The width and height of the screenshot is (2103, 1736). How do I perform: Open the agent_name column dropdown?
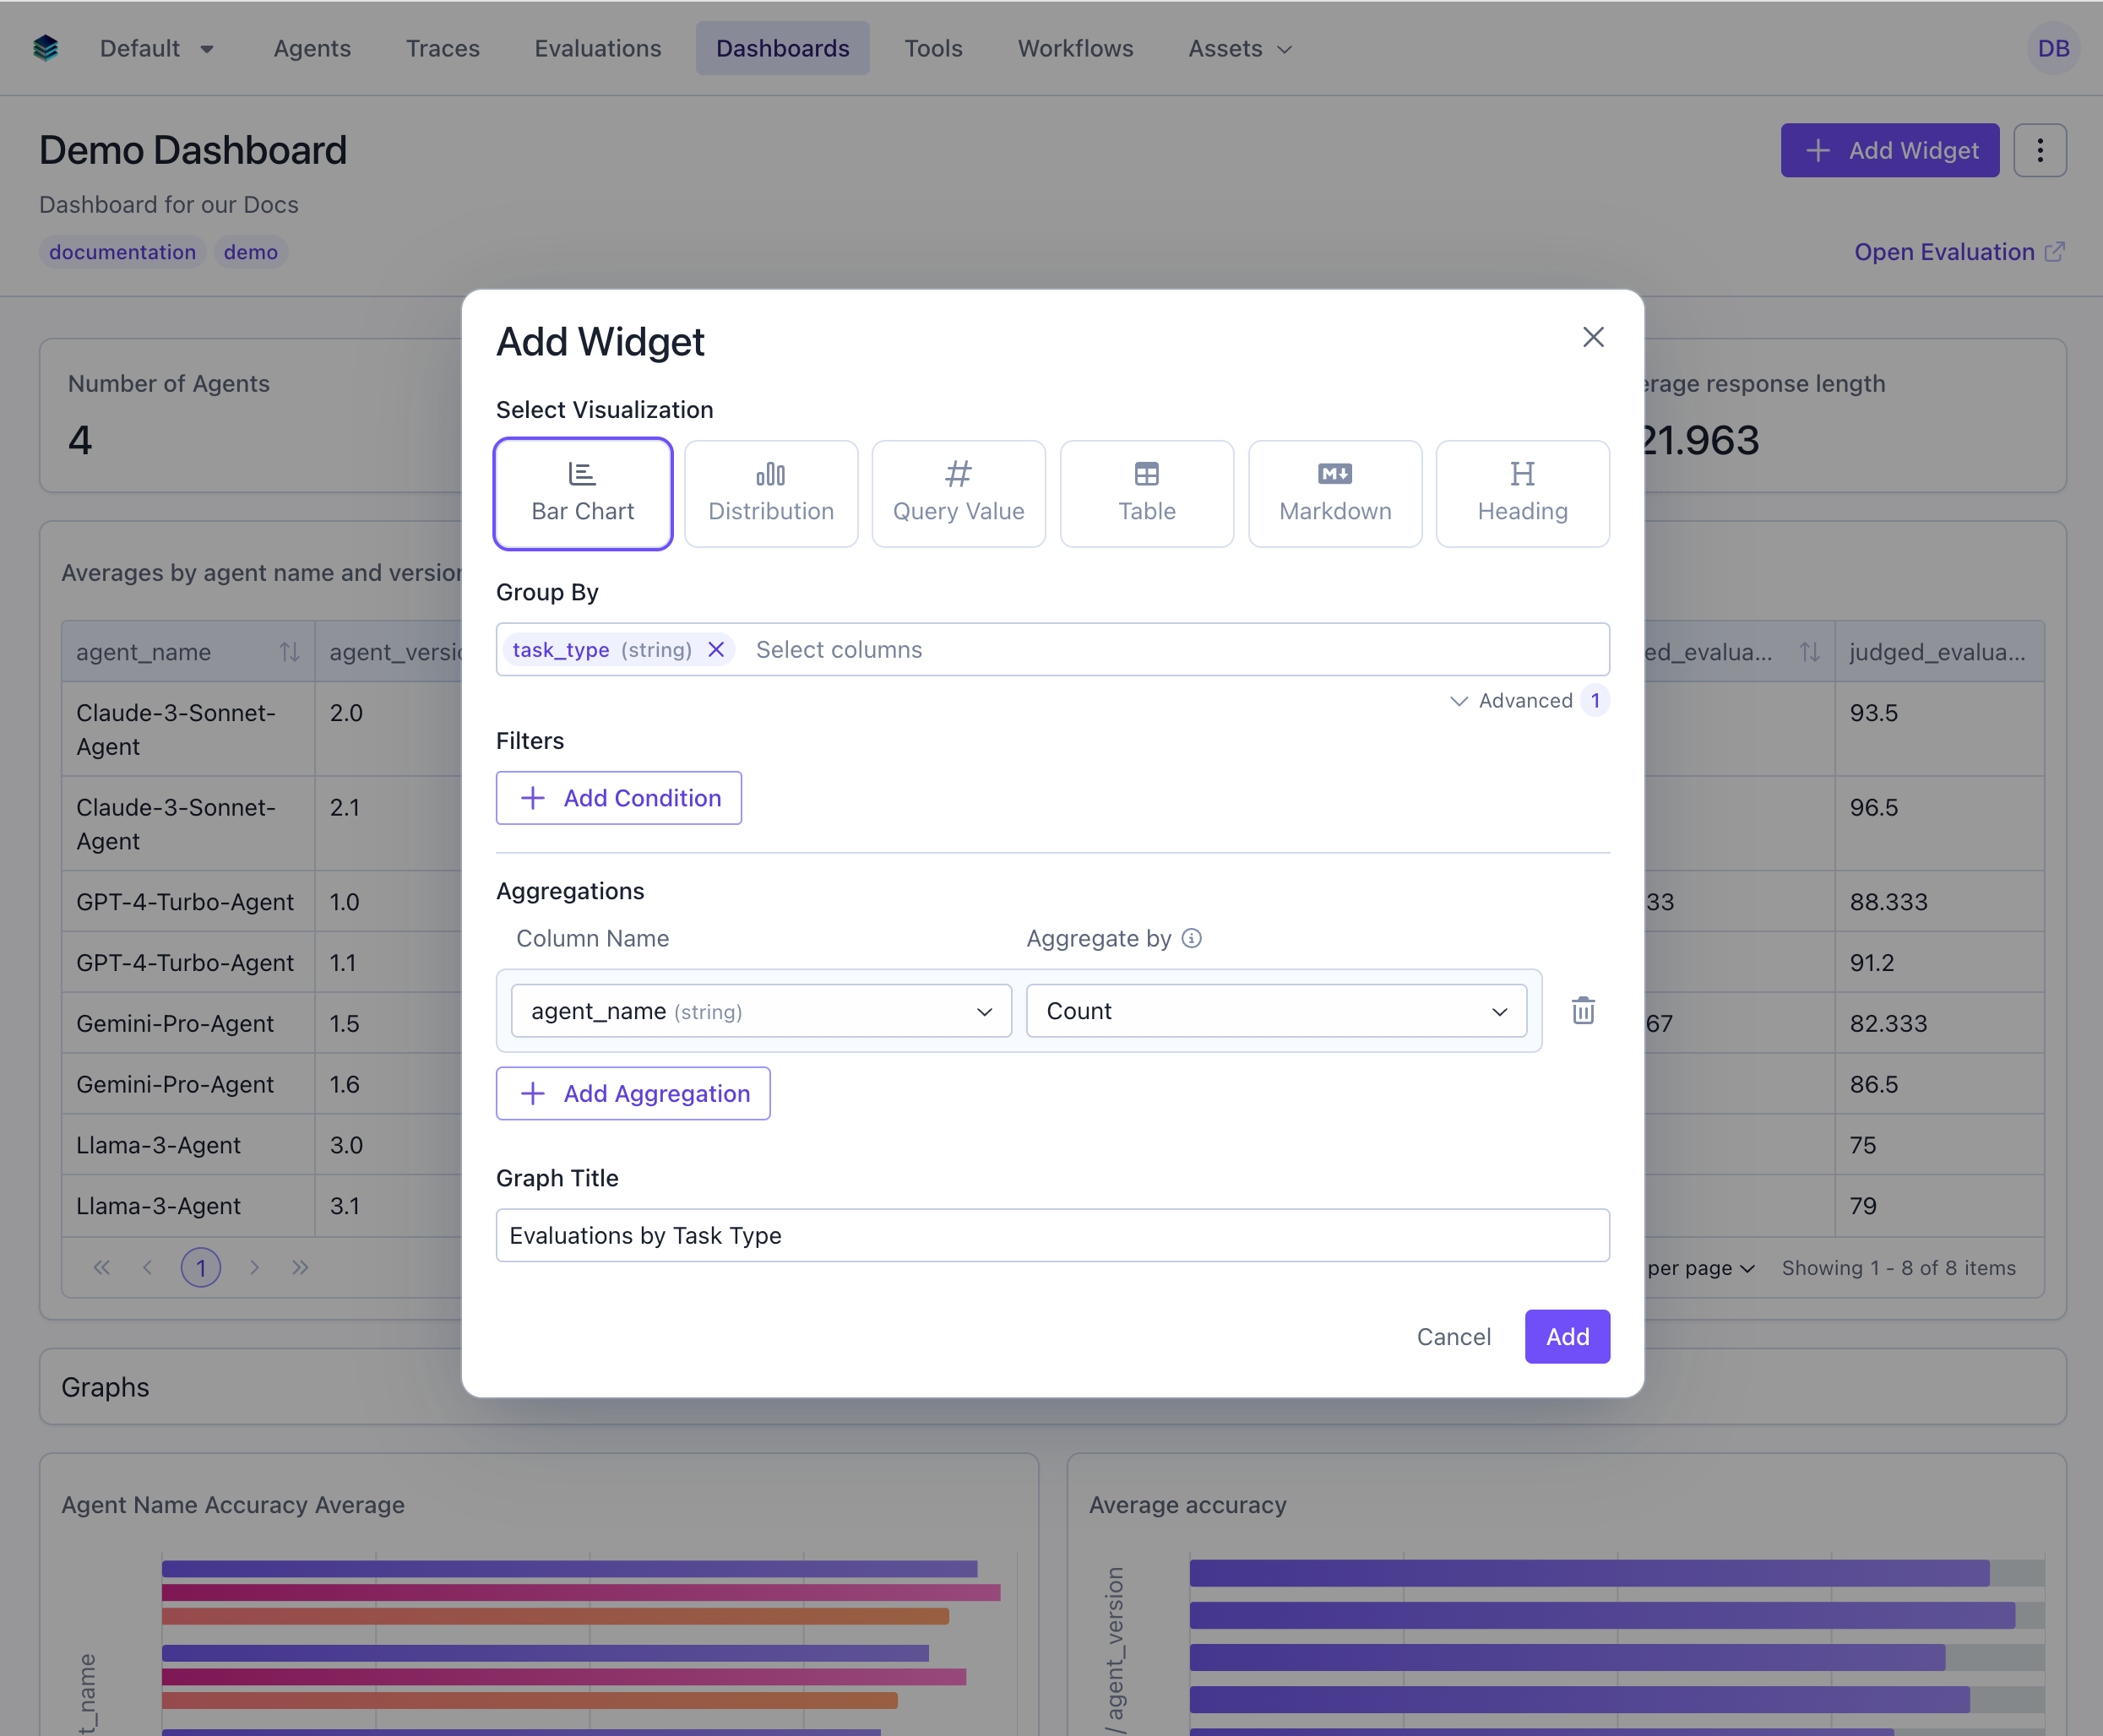[761, 1011]
